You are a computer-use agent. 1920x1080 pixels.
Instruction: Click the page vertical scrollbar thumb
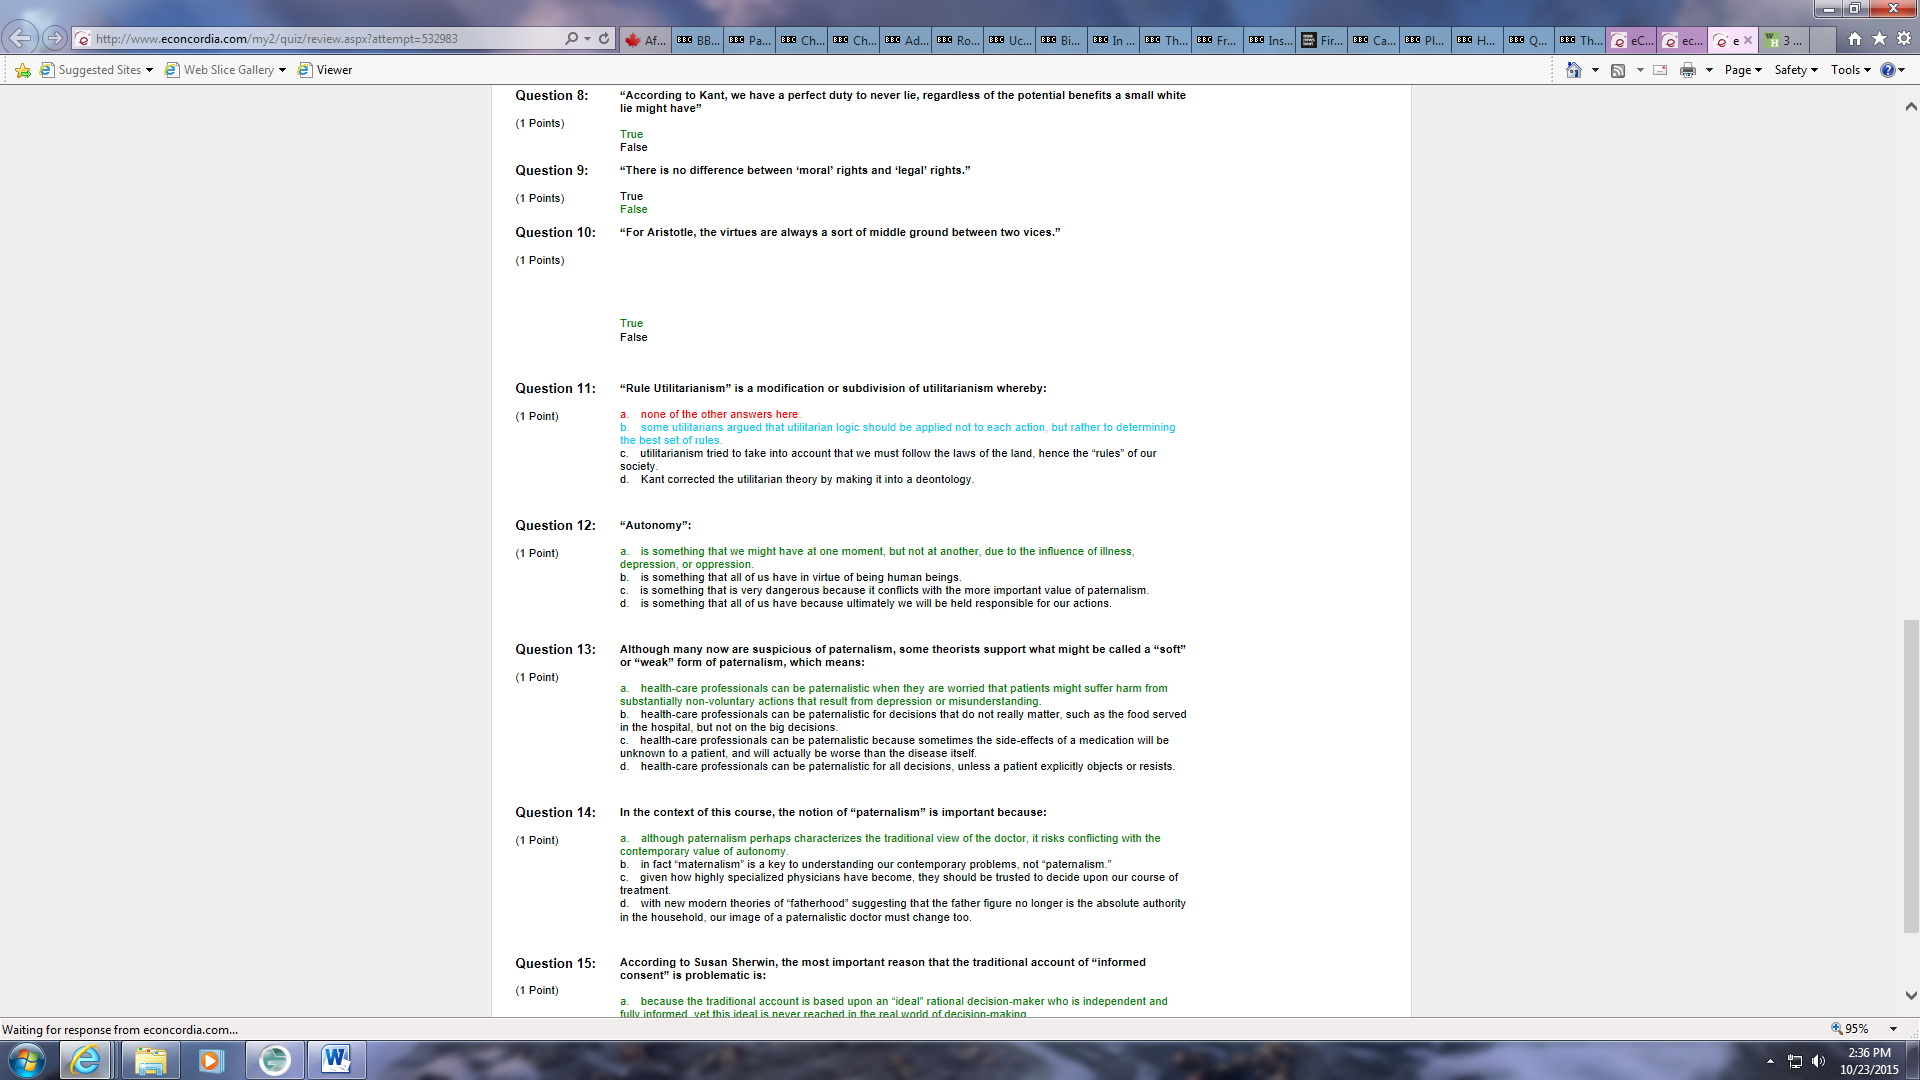[1911, 776]
